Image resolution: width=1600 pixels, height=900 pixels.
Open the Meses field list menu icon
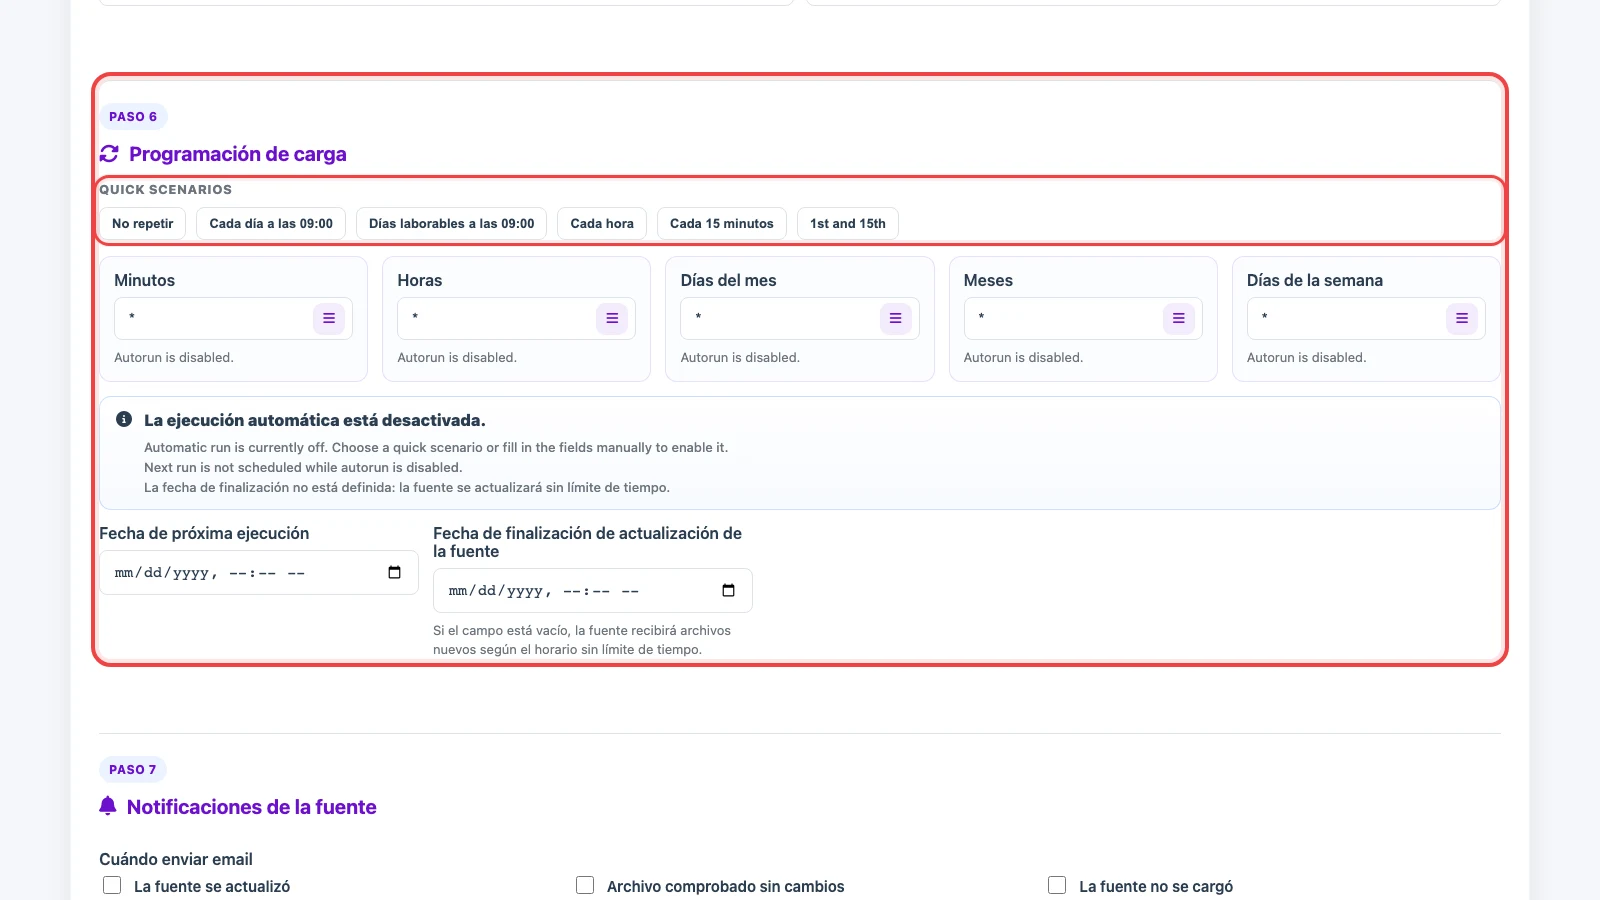pos(1178,318)
